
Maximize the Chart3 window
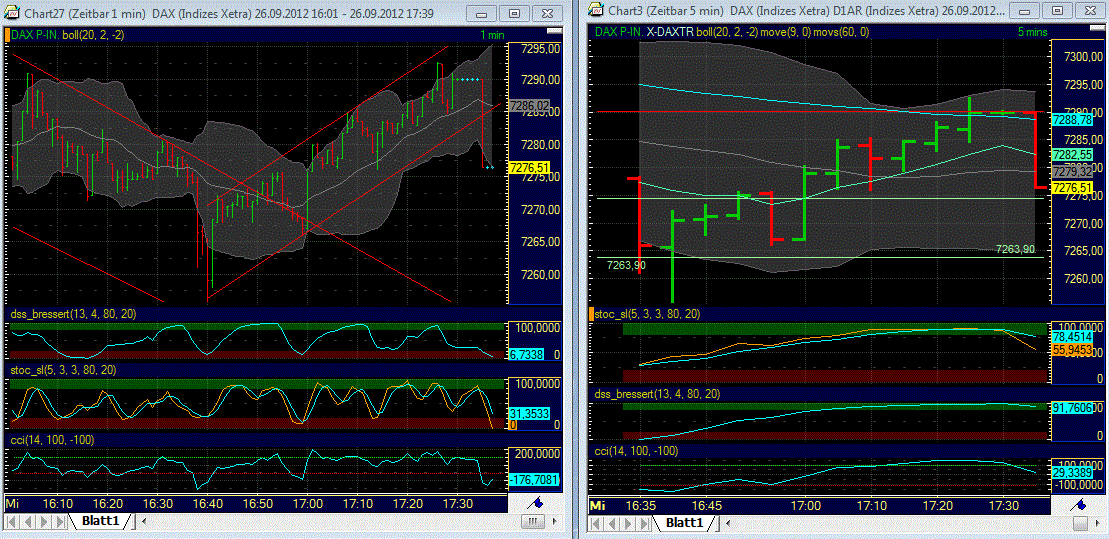tap(1057, 11)
